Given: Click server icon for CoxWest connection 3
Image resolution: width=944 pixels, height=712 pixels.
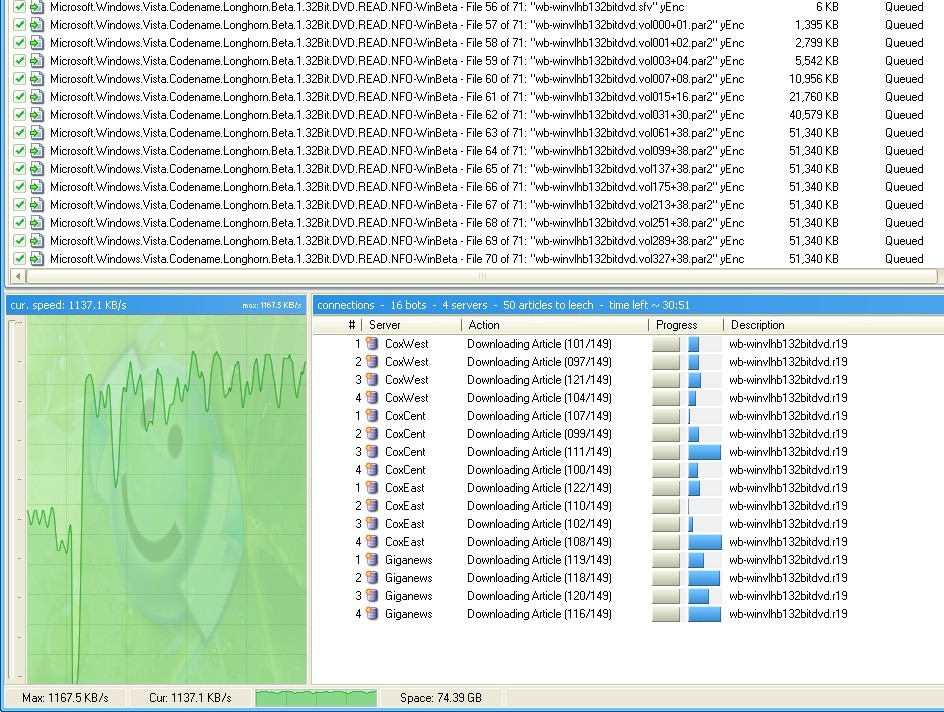Looking at the screenshot, I should 372,380.
